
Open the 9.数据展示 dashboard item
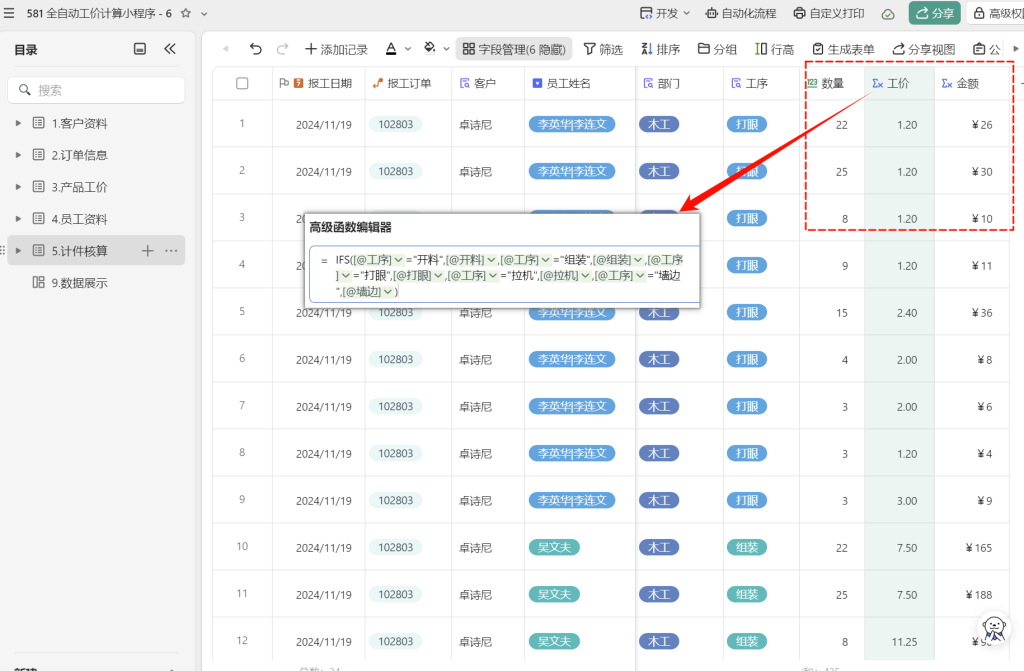coord(79,283)
